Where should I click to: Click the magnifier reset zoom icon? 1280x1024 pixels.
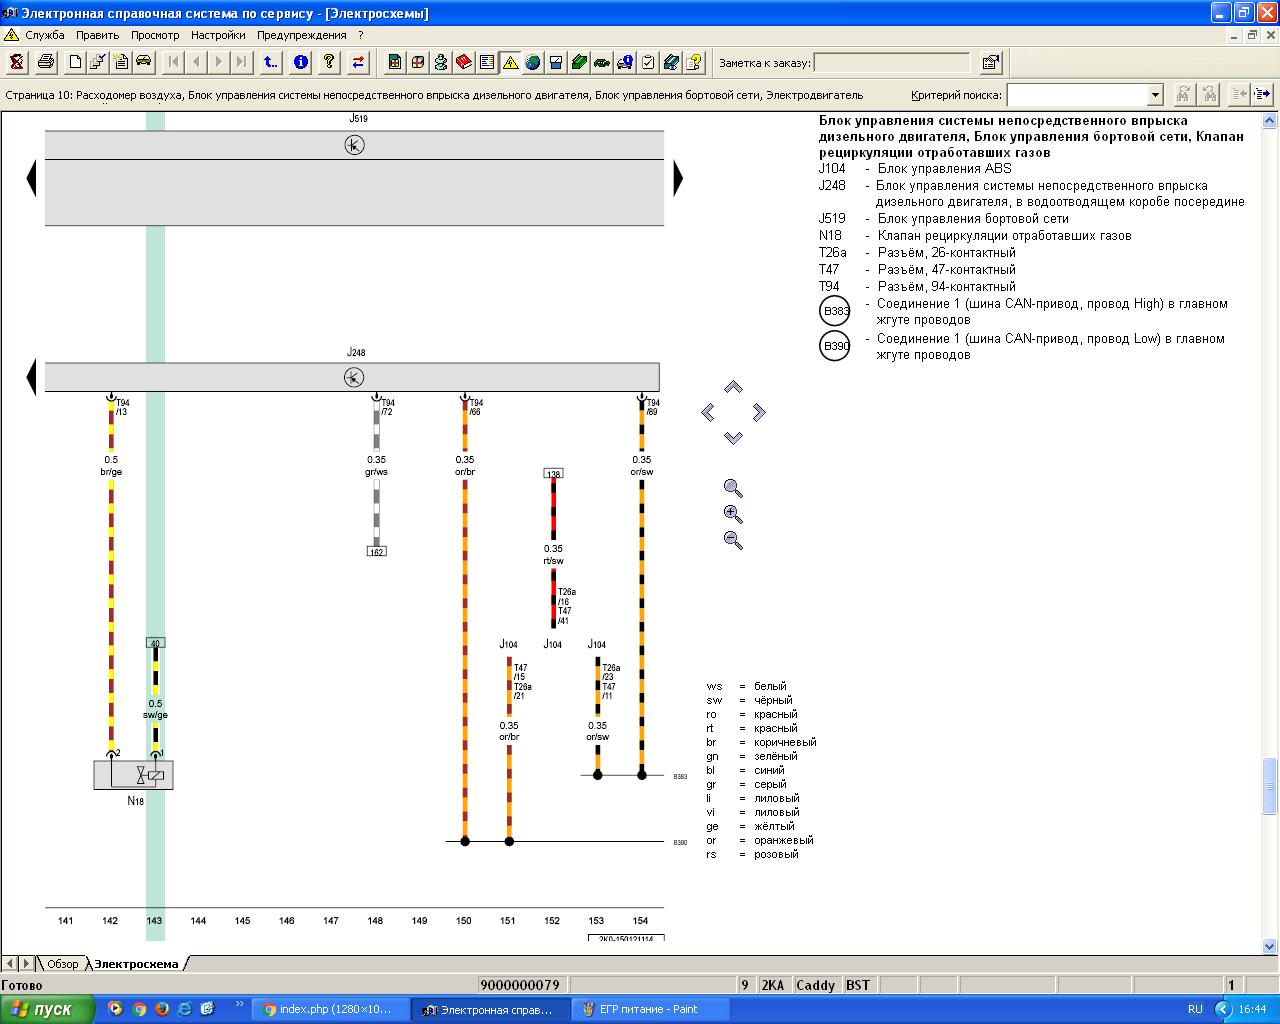click(x=733, y=488)
